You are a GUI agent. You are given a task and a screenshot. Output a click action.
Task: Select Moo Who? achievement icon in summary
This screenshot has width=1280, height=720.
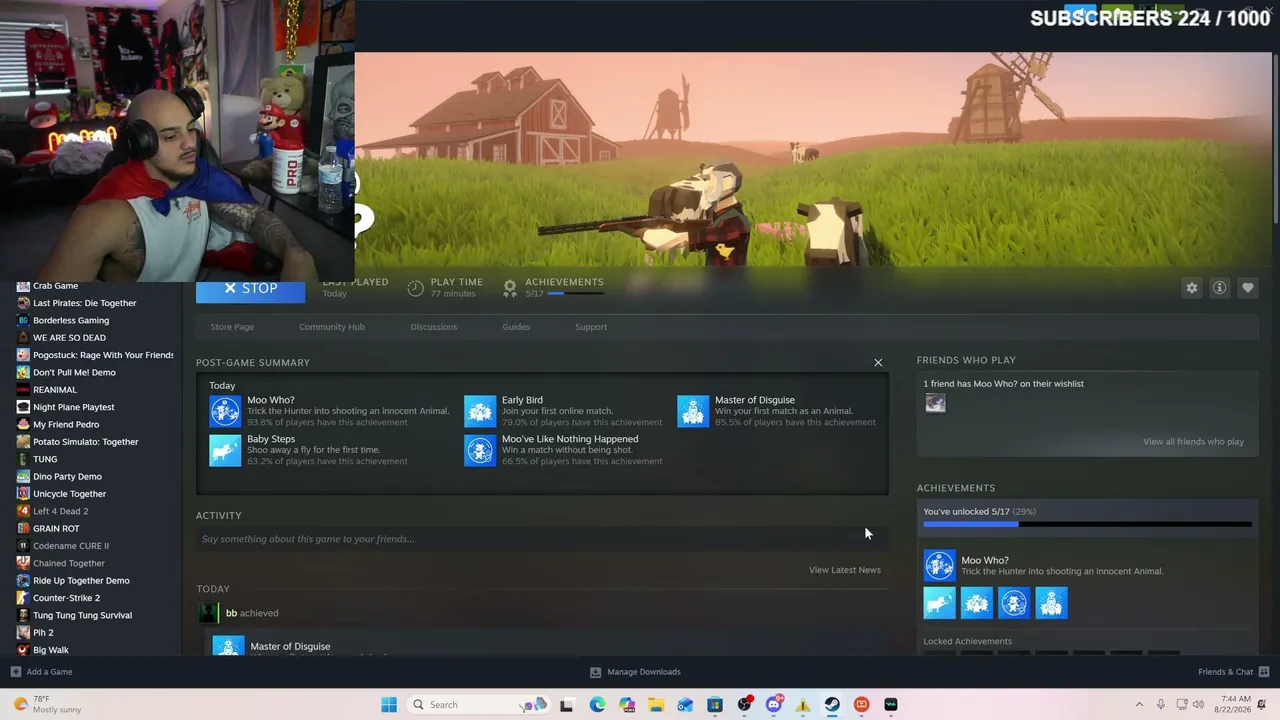point(225,411)
